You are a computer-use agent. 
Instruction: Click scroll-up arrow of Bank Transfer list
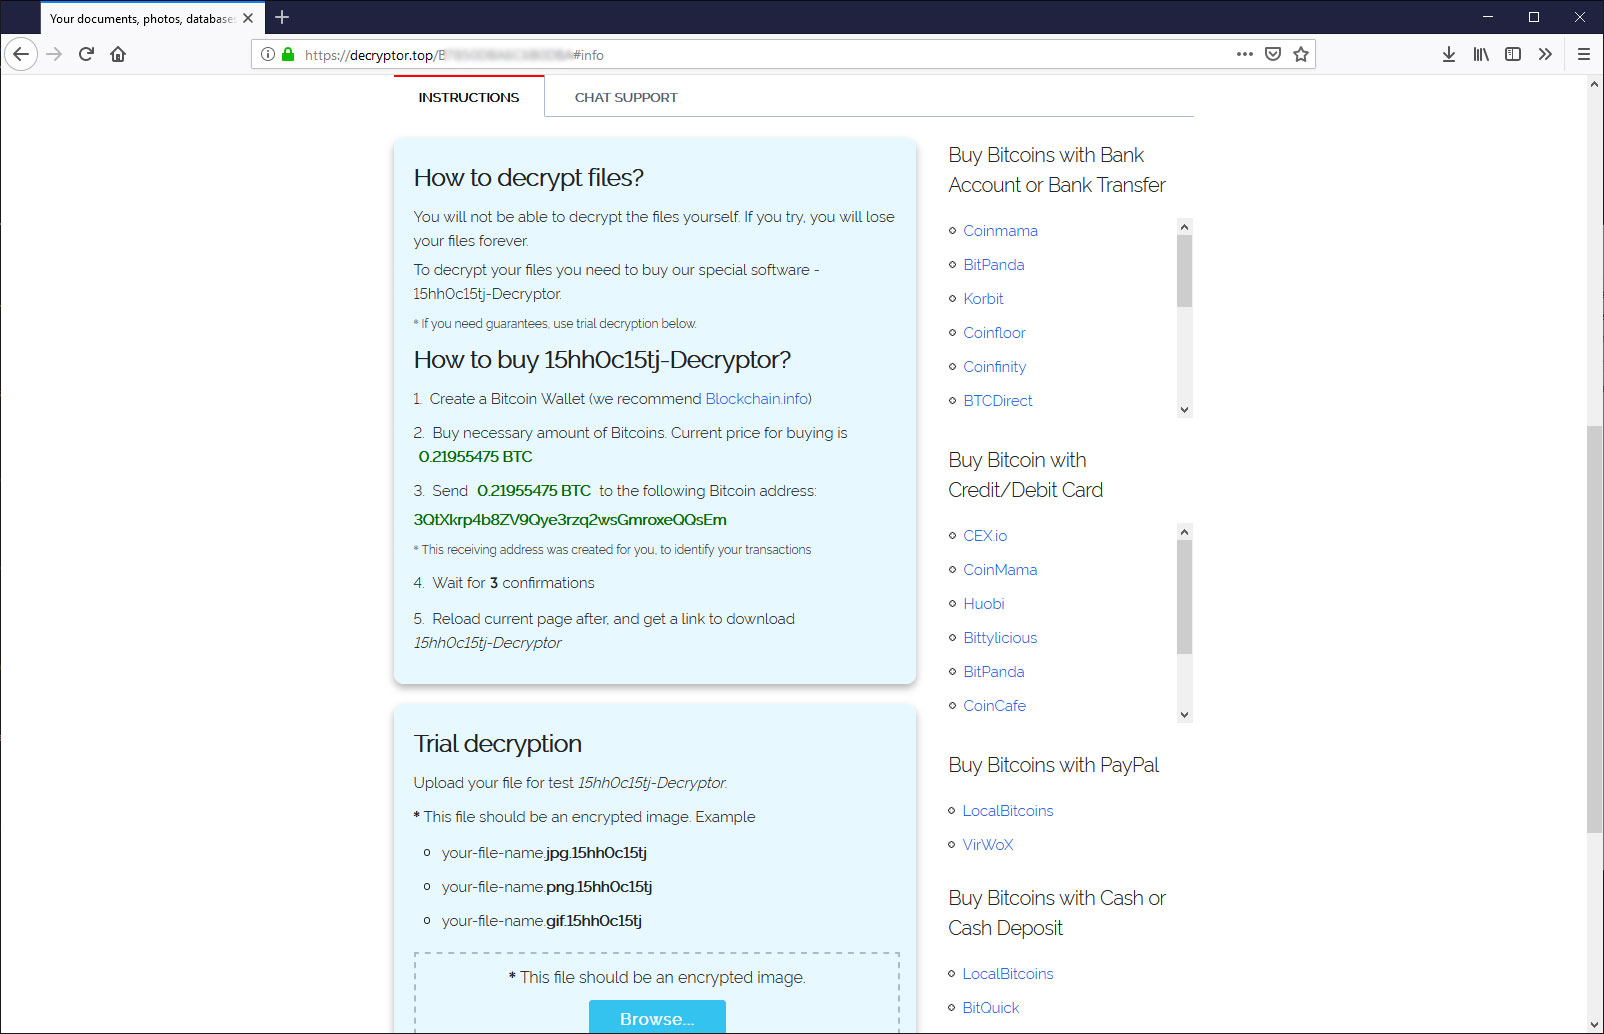click(1184, 227)
